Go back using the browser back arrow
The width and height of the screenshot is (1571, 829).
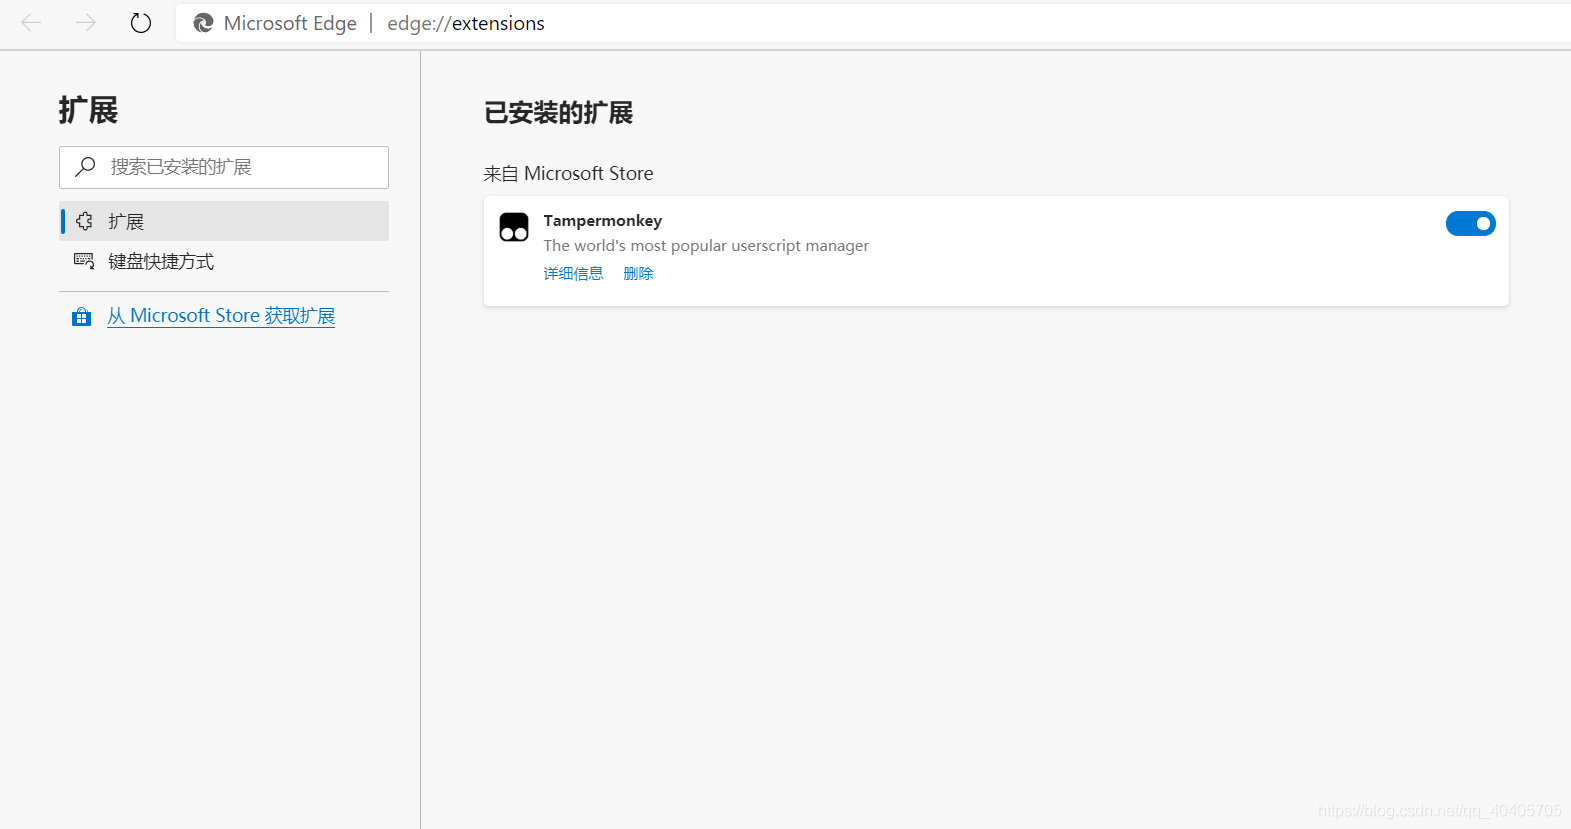(31, 22)
